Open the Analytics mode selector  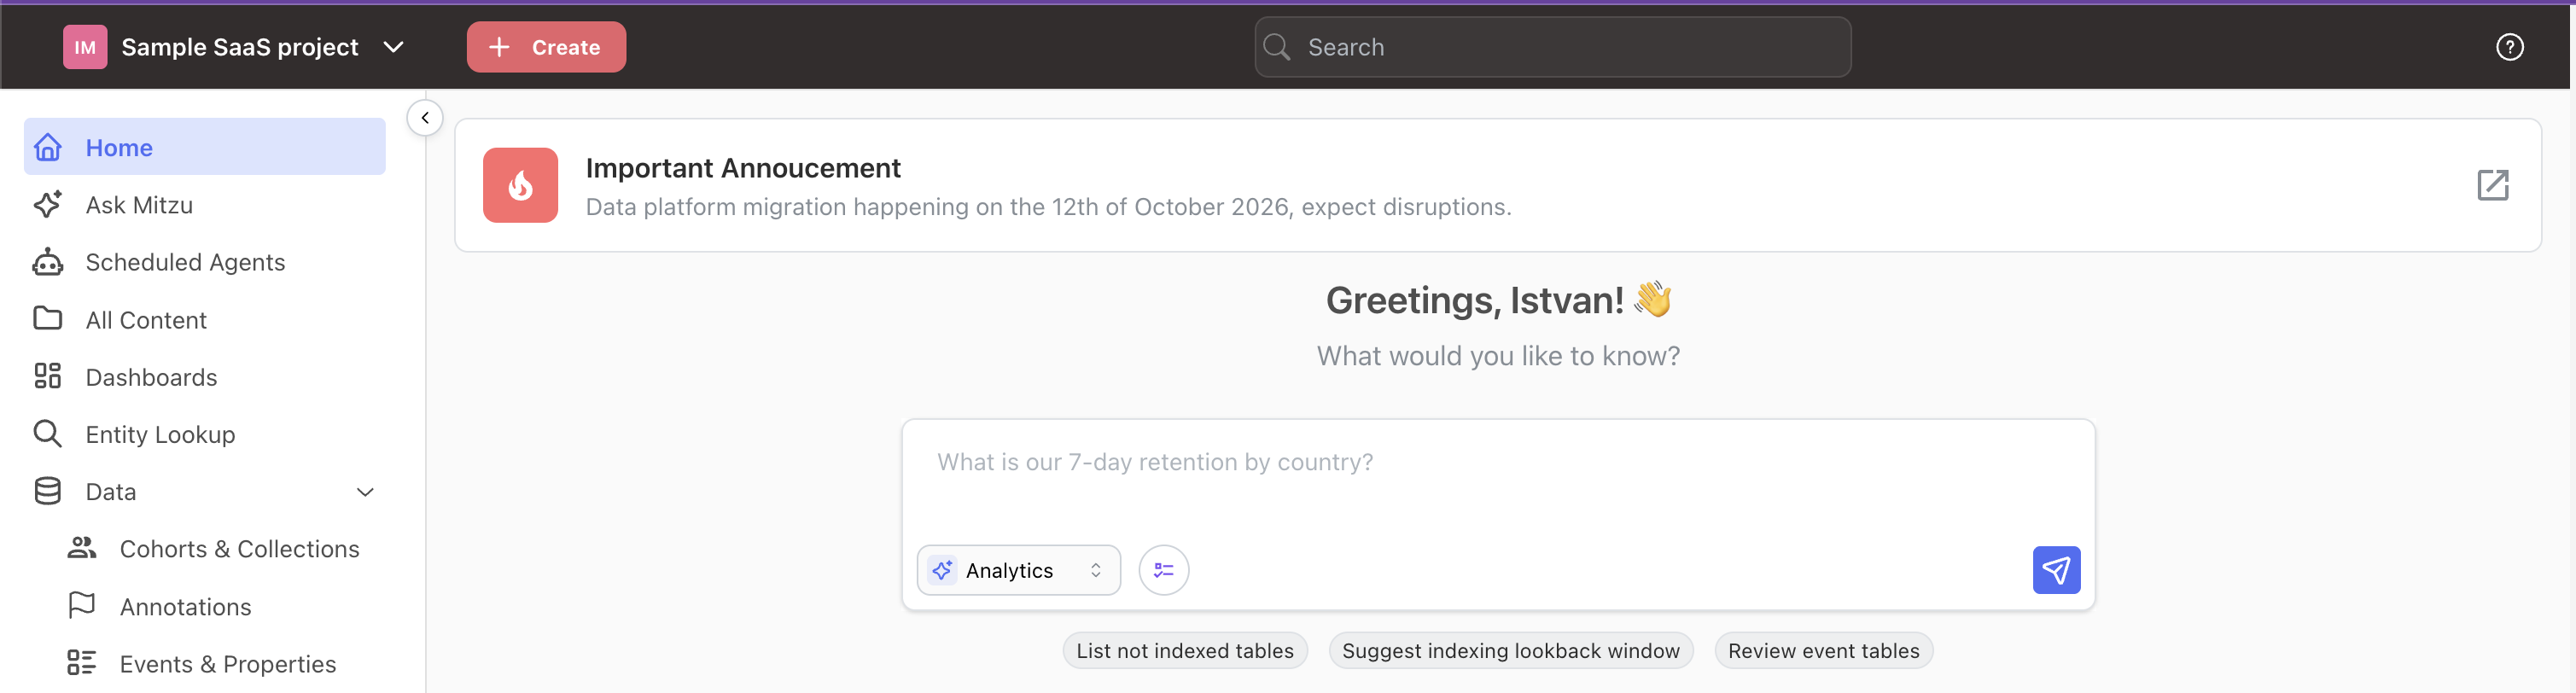[1018, 570]
